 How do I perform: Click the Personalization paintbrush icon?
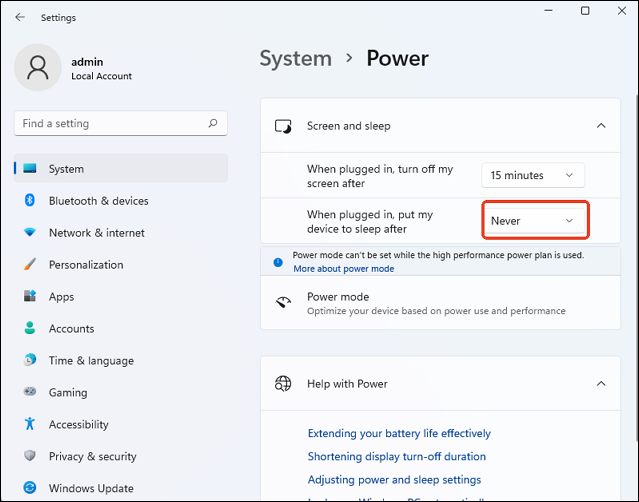coord(30,265)
